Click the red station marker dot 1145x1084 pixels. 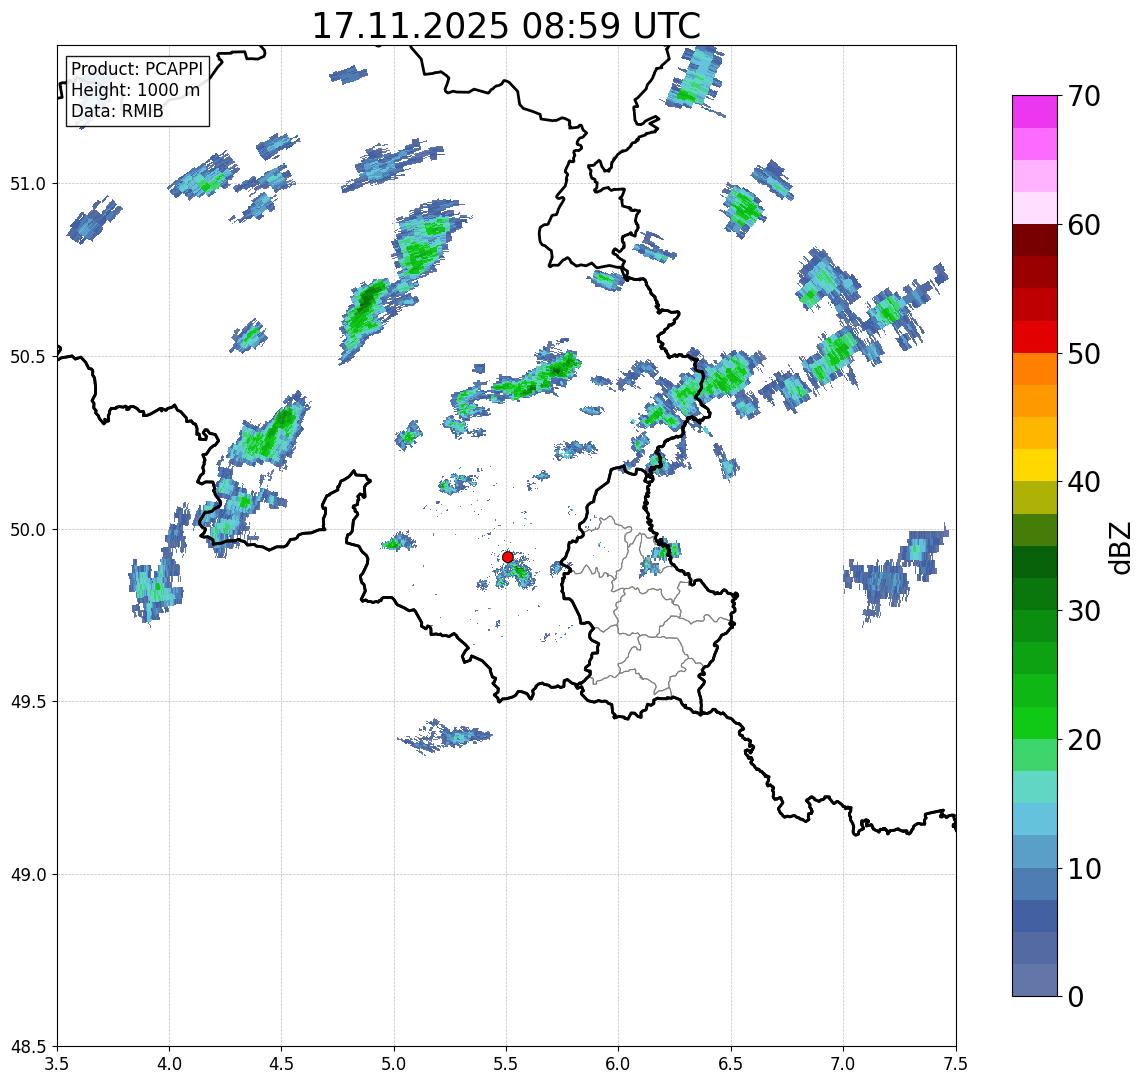(508, 557)
